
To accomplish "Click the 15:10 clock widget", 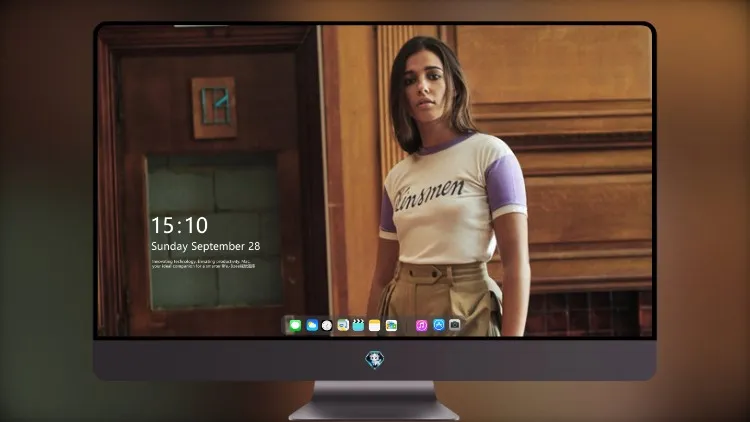I will click(179, 225).
